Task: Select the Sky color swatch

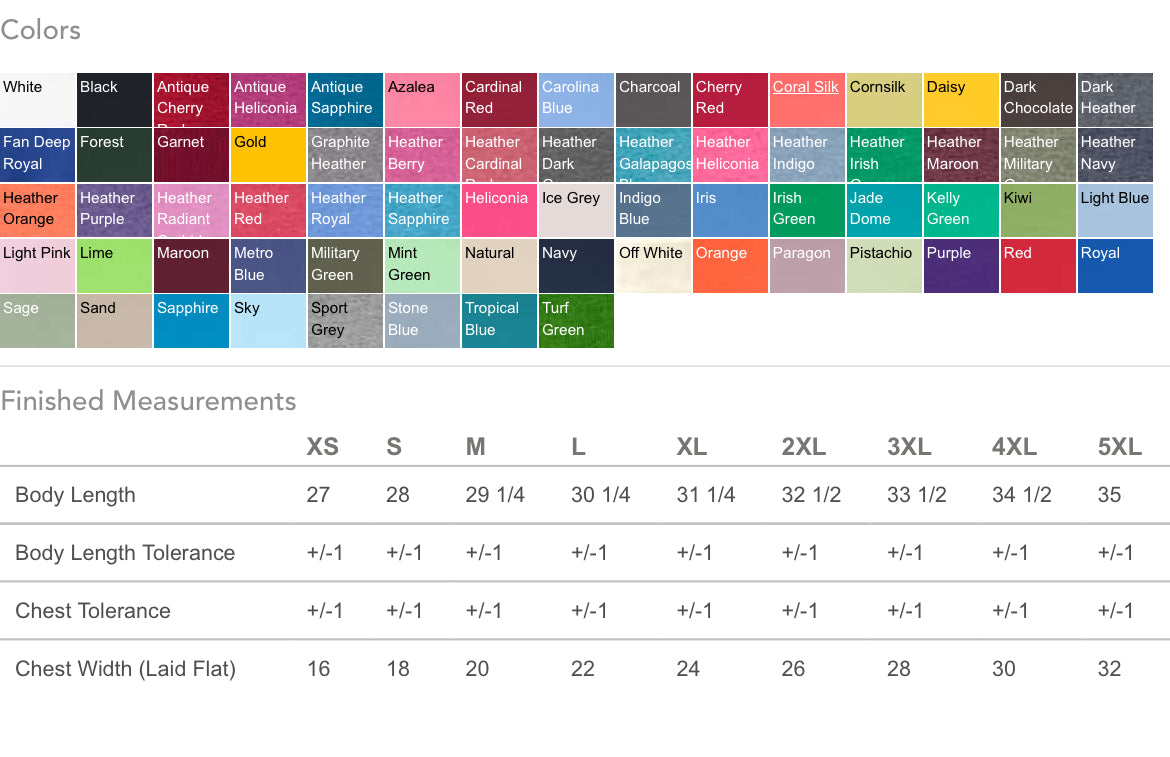Action: point(268,321)
